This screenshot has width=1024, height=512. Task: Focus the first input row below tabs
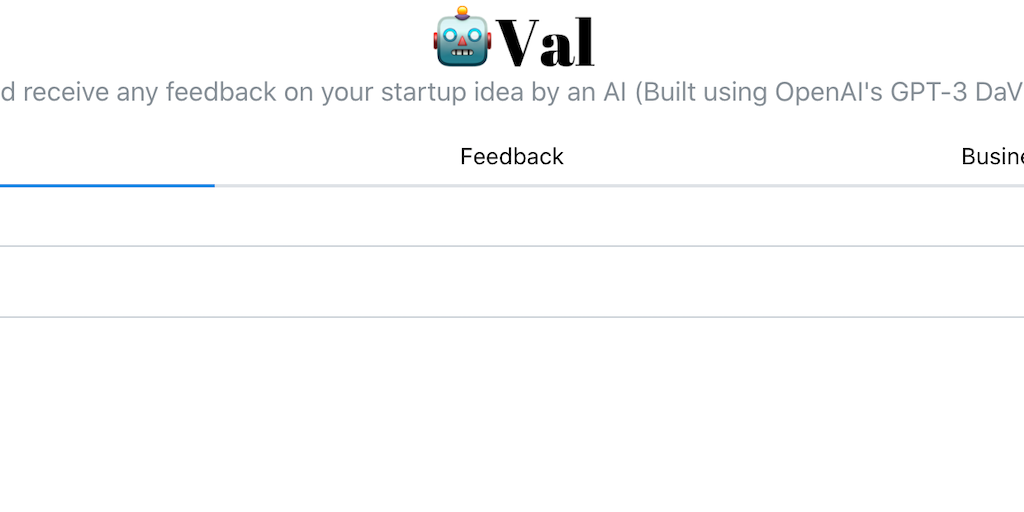pos(511,216)
